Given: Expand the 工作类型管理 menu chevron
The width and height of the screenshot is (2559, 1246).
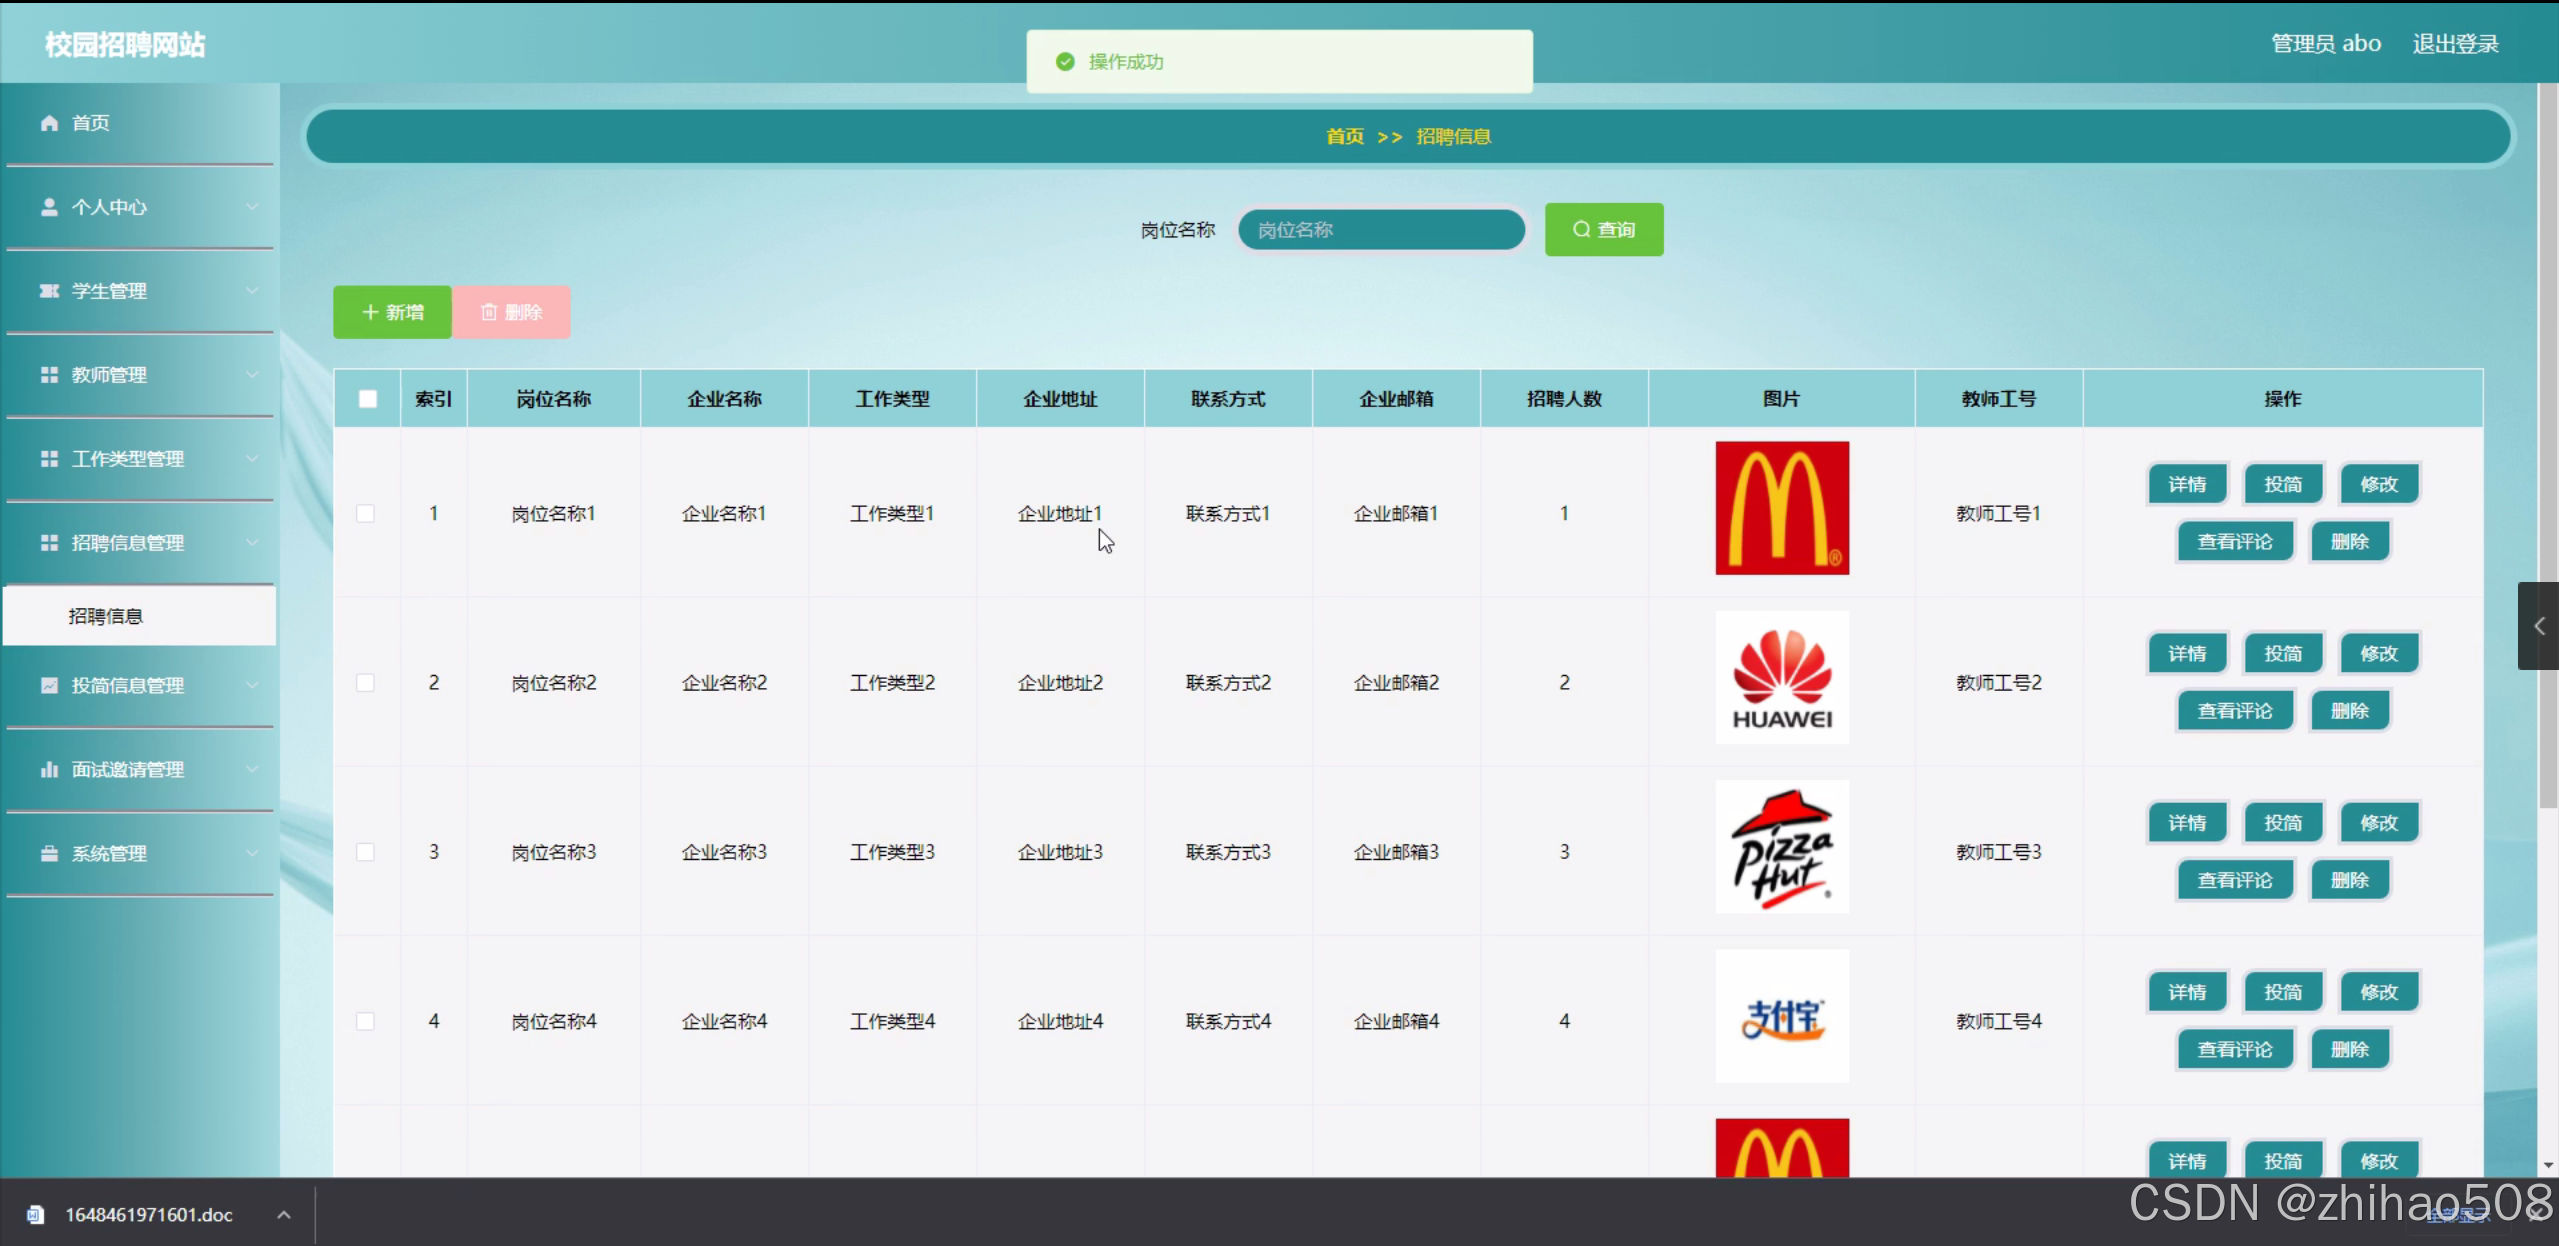Looking at the screenshot, I should click(252, 459).
